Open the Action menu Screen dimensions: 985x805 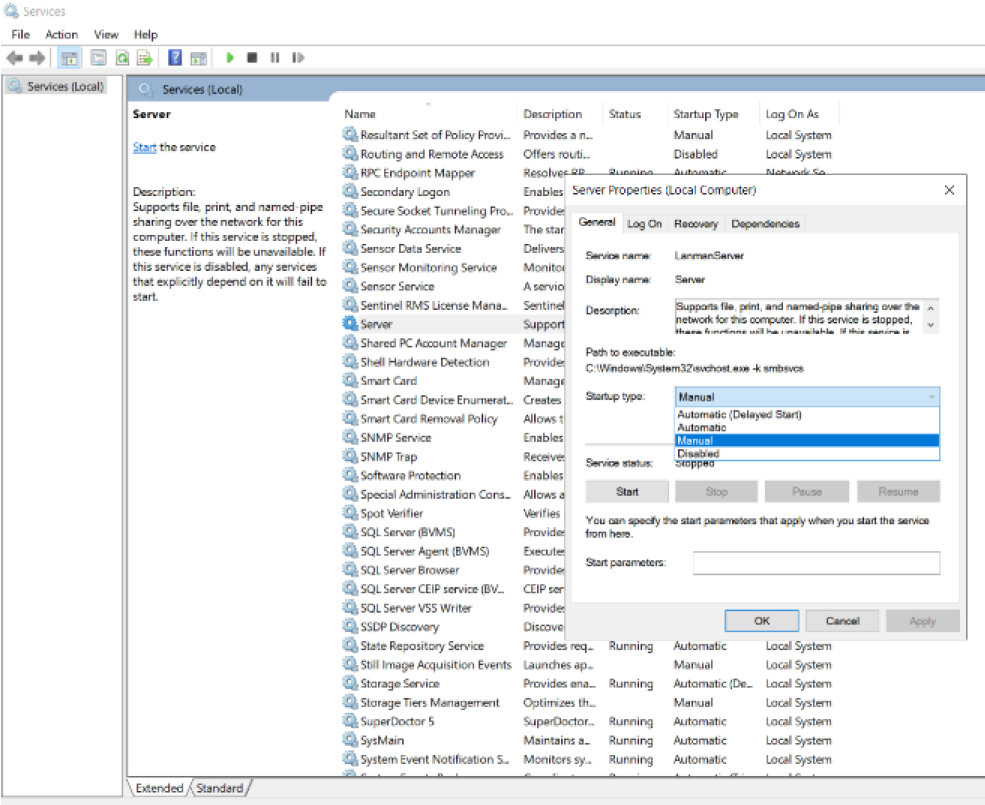[x=61, y=34]
